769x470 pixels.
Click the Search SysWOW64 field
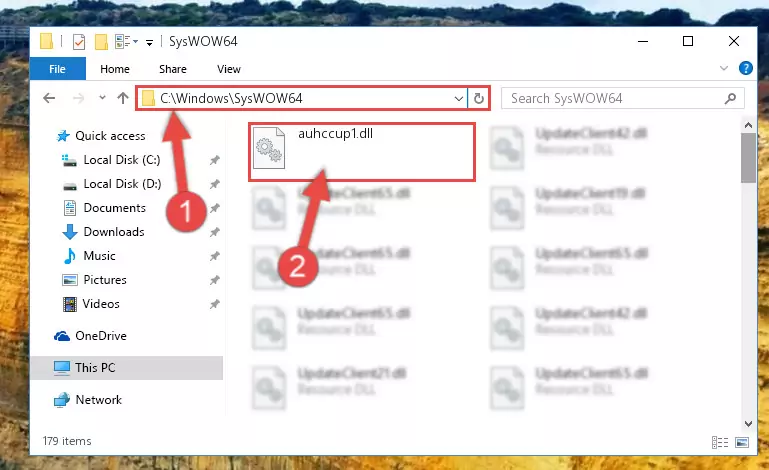coord(622,99)
